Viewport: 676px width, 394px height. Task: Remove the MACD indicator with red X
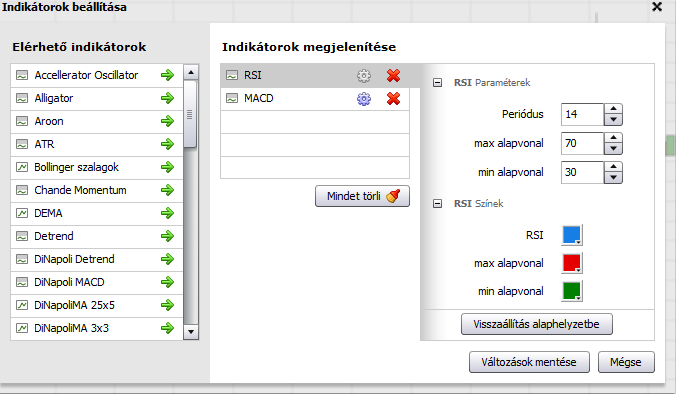tap(393, 99)
